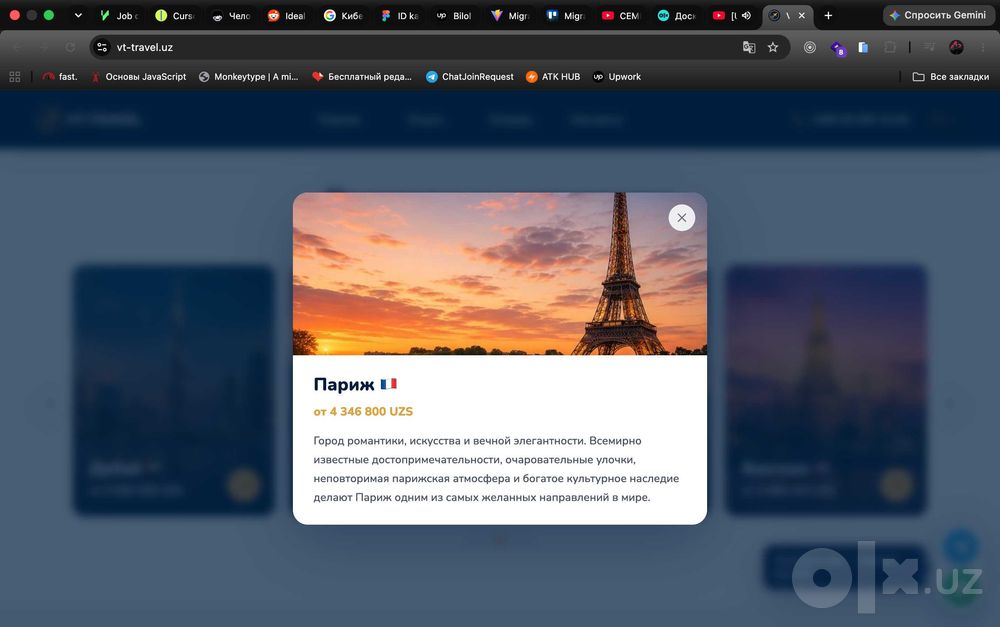The width and height of the screenshot is (1000, 627).
Task: Reload the vt-travel.uz page
Action: tap(70, 47)
